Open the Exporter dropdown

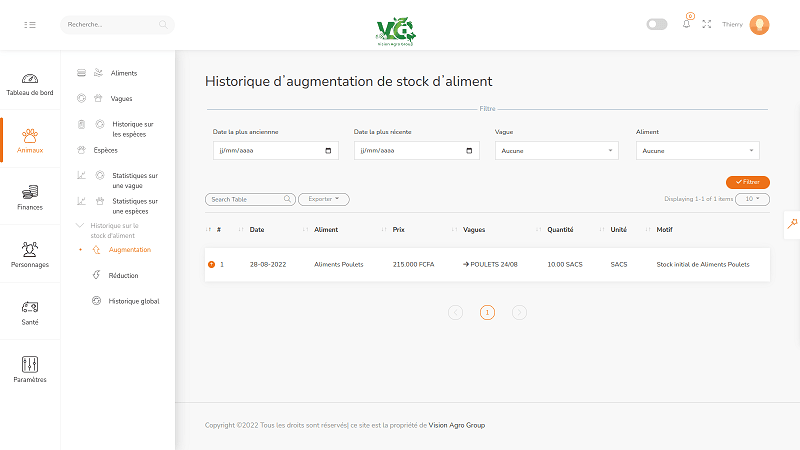[x=324, y=199]
